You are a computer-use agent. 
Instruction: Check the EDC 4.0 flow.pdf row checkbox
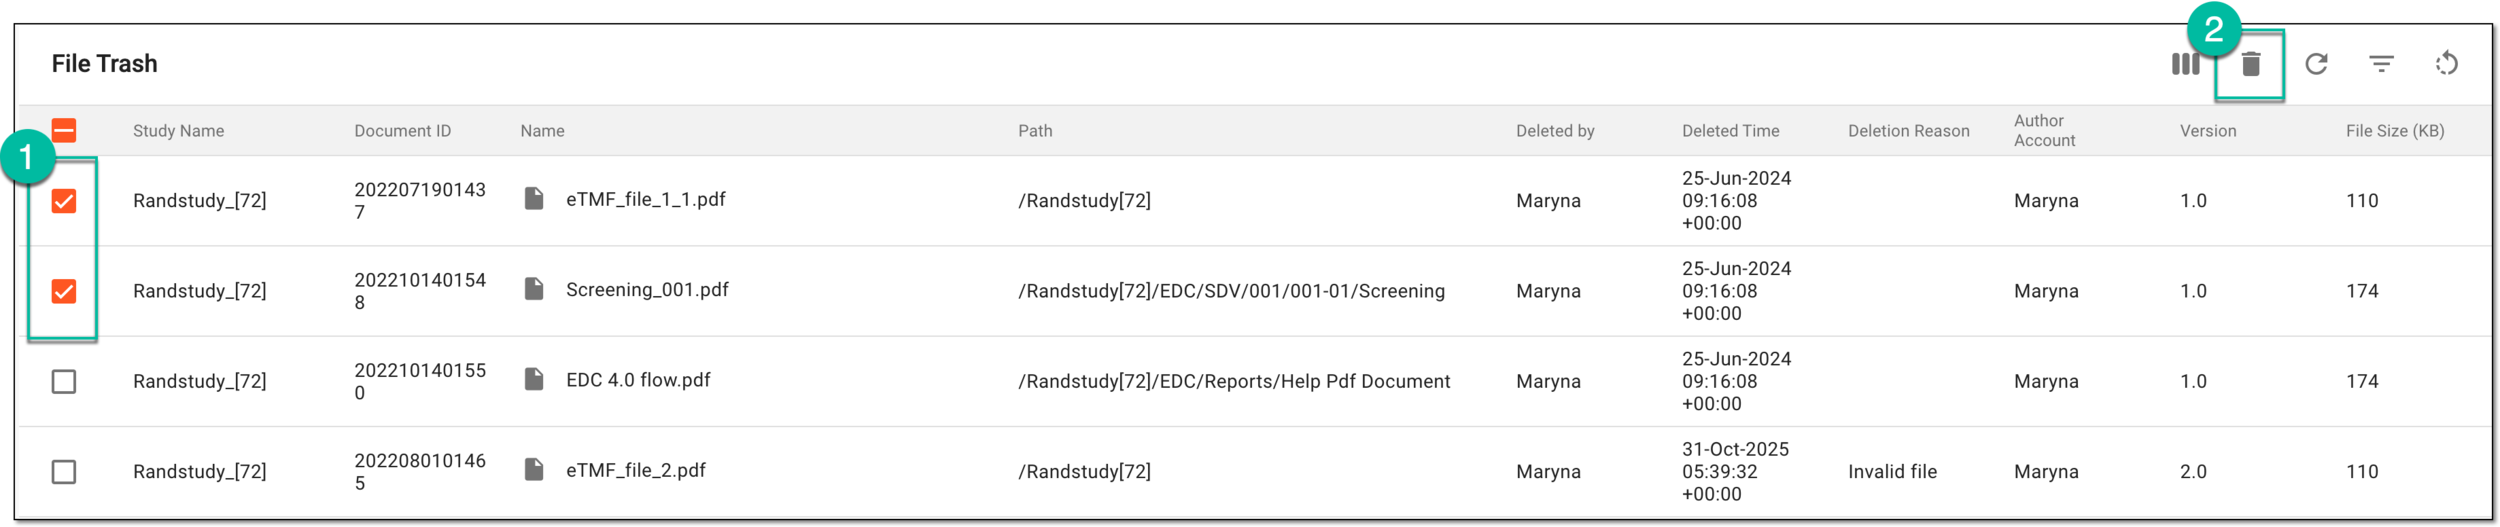click(64, 381)
